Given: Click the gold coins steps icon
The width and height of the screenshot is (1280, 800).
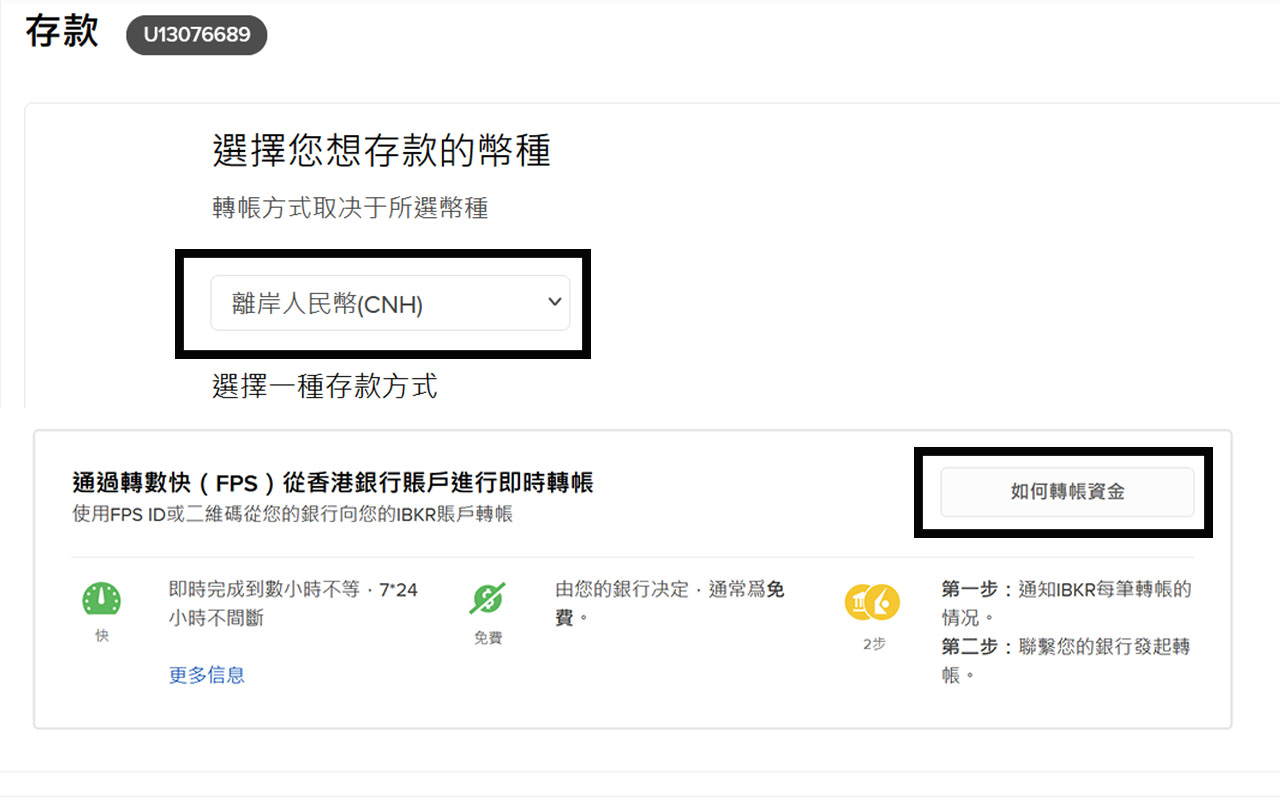Looking at the screenshot, I should coord(872,602).
